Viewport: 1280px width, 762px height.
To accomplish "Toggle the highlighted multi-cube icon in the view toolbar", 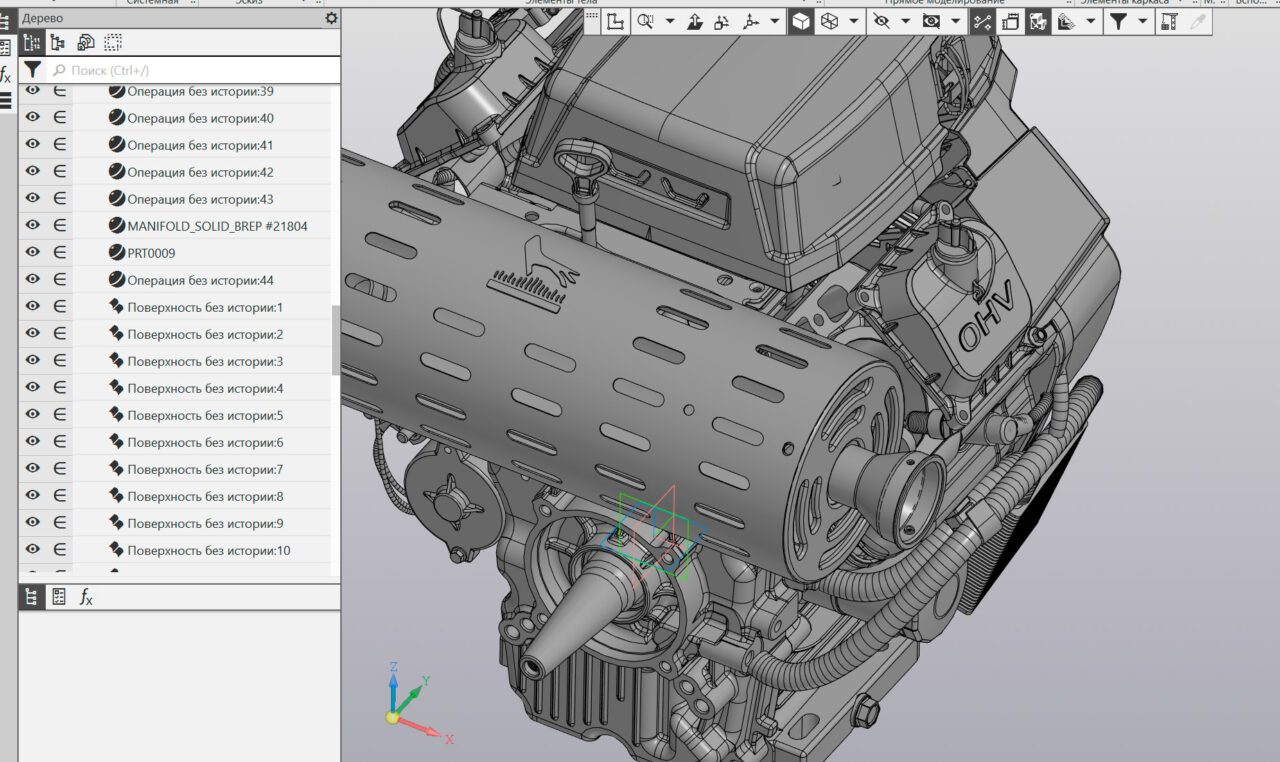I will [1038, 21].
